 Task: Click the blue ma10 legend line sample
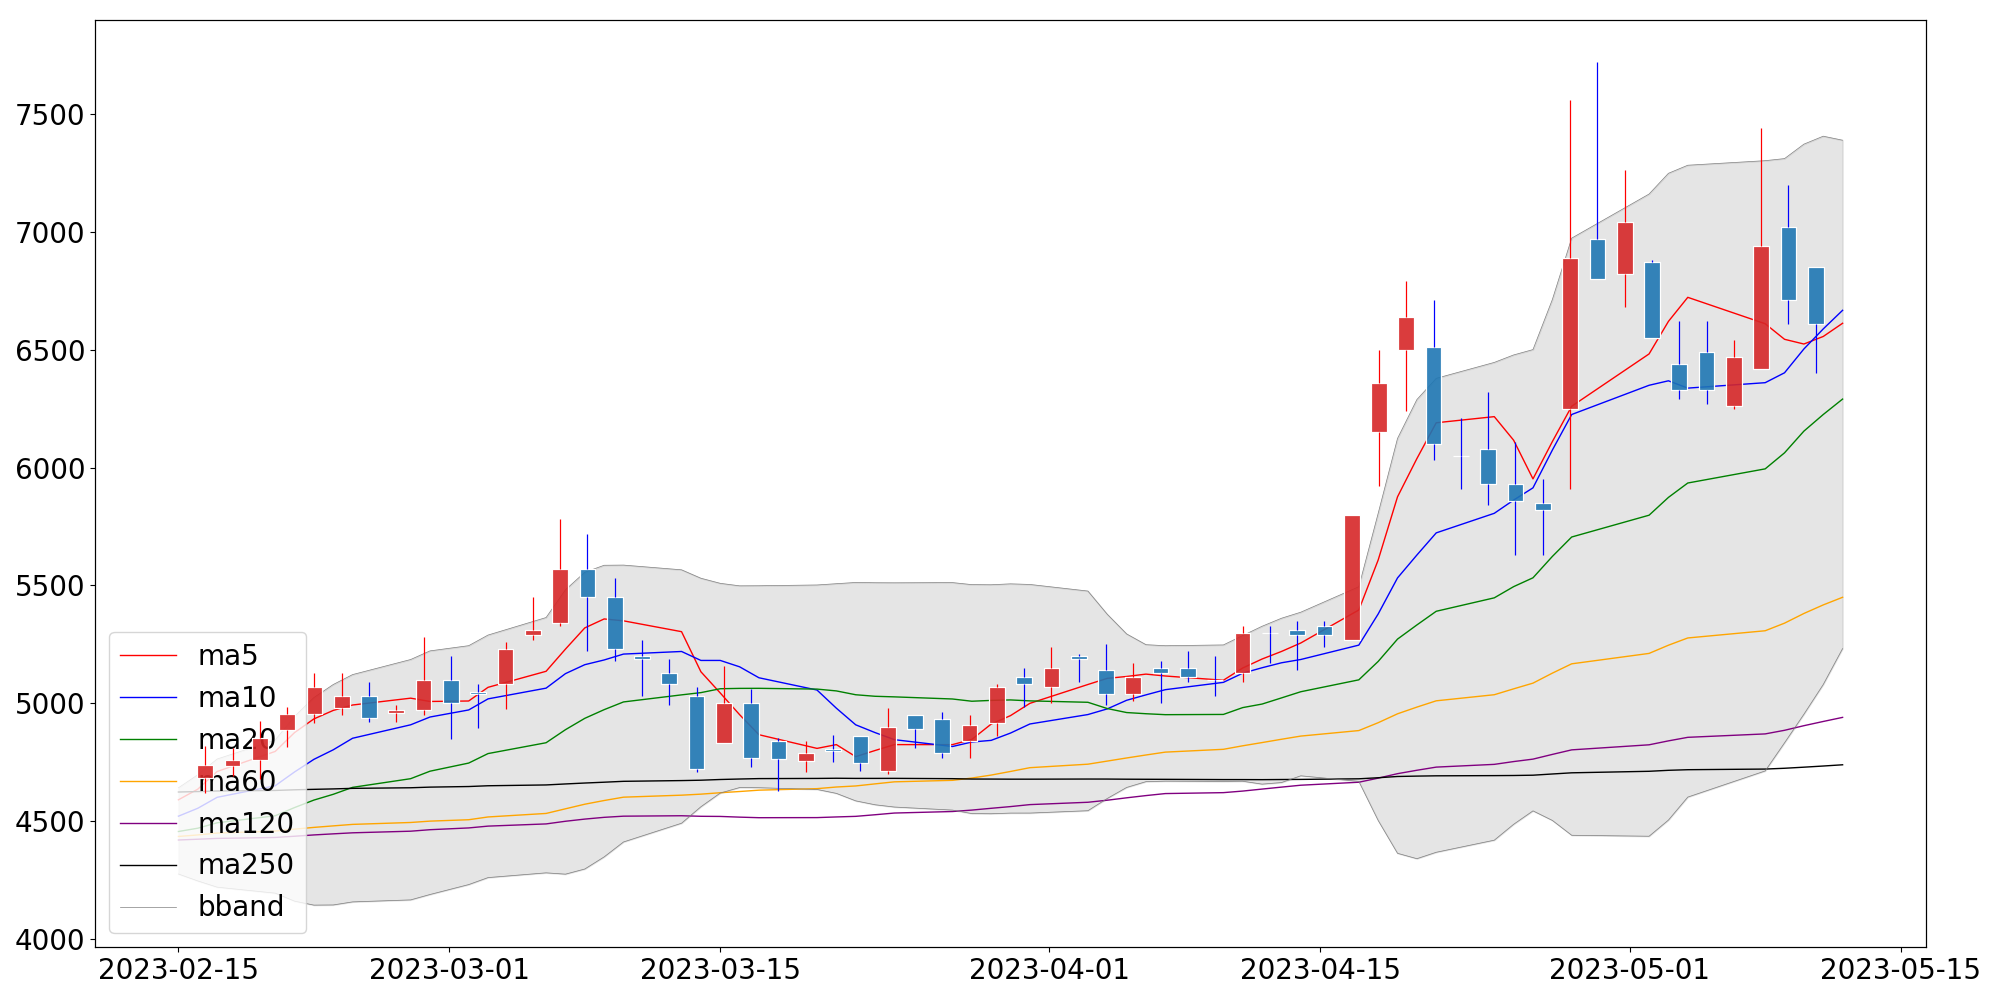(x=149, y=698)
